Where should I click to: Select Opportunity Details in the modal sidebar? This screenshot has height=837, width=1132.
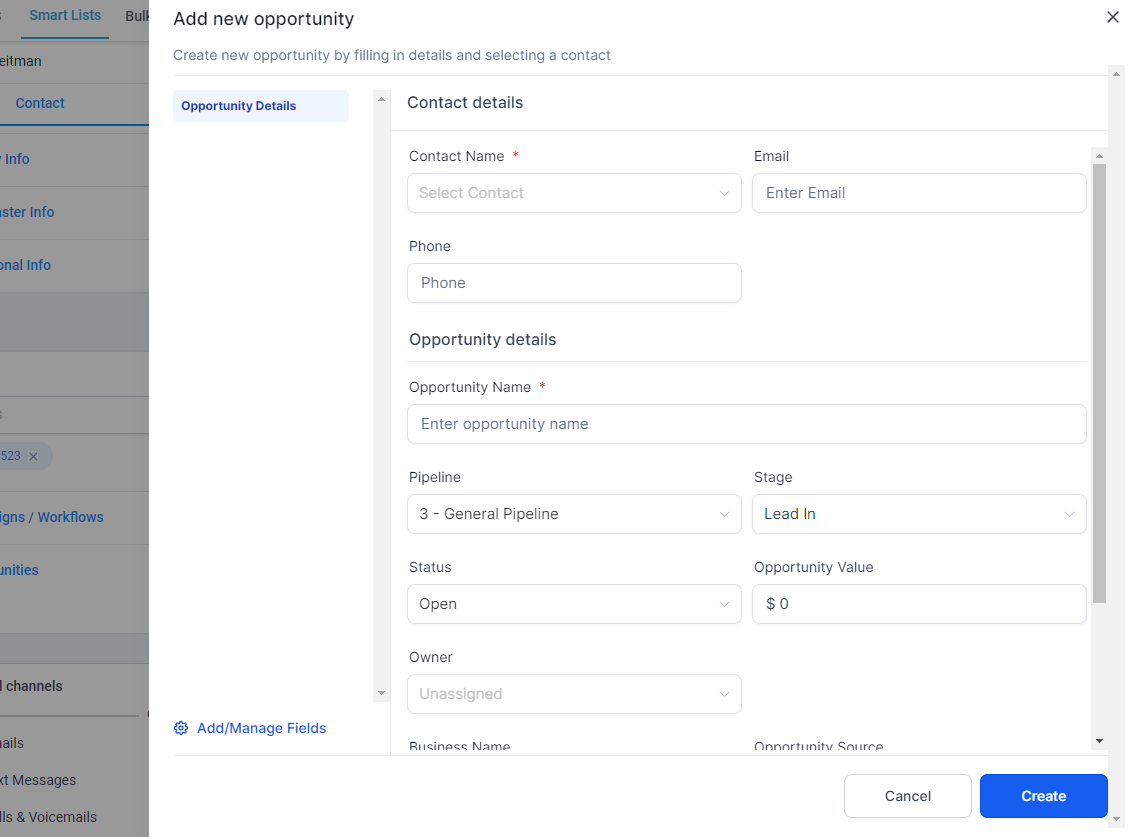tap(238, 105)
